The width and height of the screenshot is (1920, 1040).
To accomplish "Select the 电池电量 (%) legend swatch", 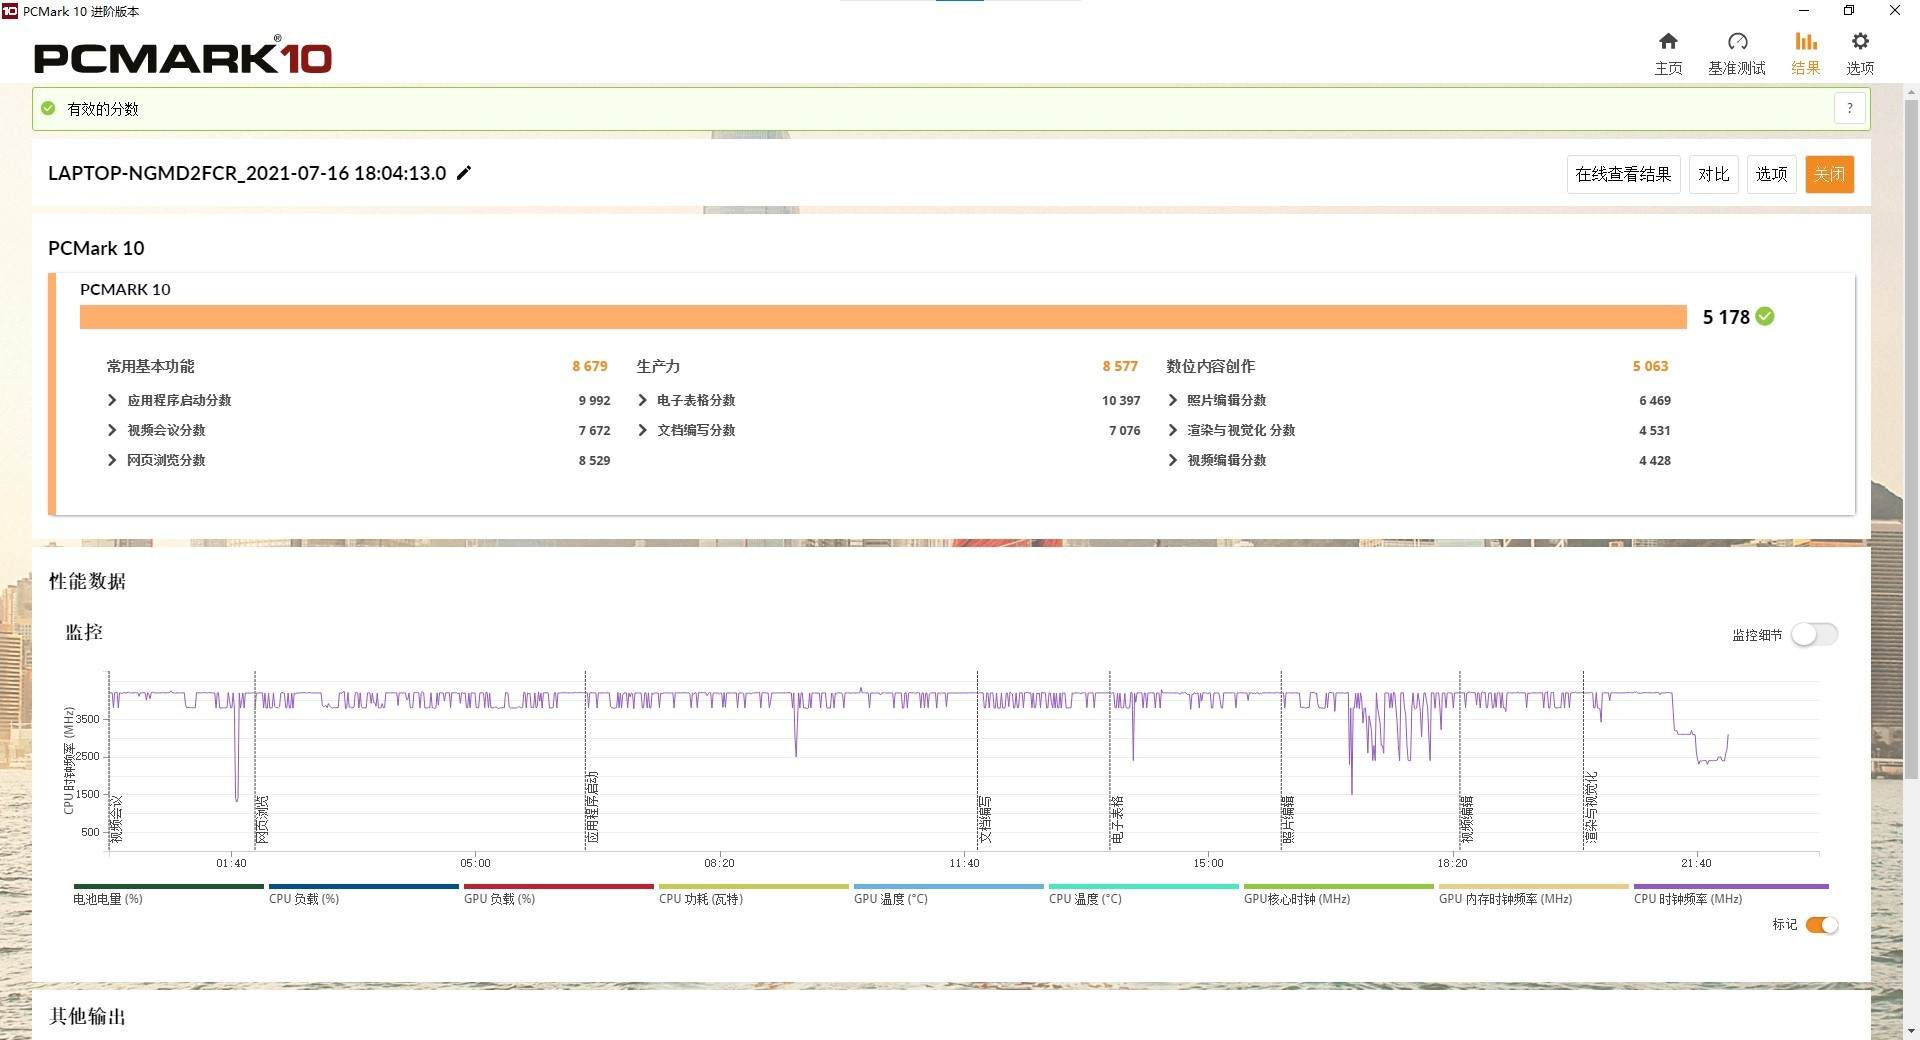I will click(x=168, y=886).
